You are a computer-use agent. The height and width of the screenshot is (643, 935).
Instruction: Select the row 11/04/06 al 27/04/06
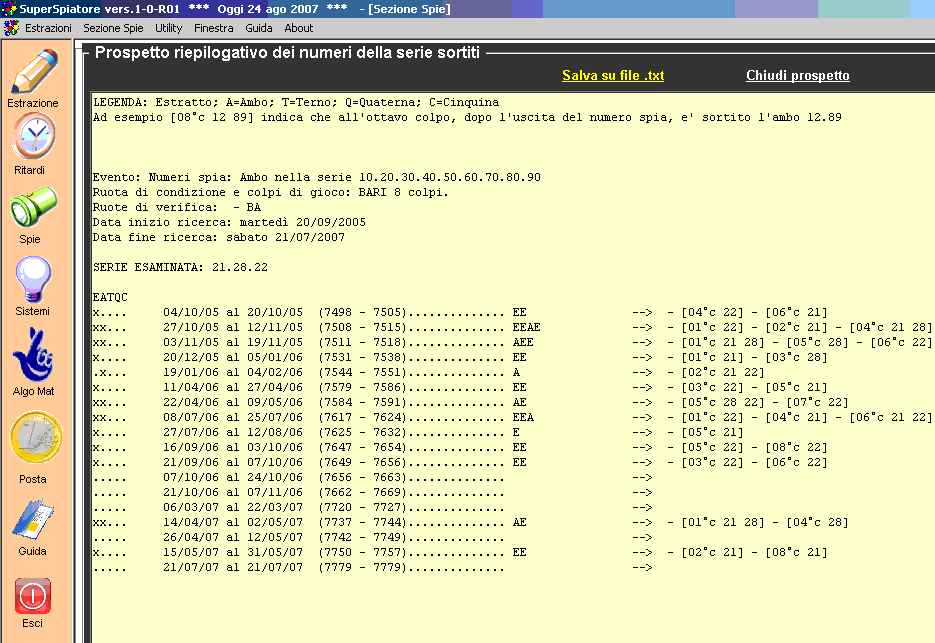[x=460, y=387]
